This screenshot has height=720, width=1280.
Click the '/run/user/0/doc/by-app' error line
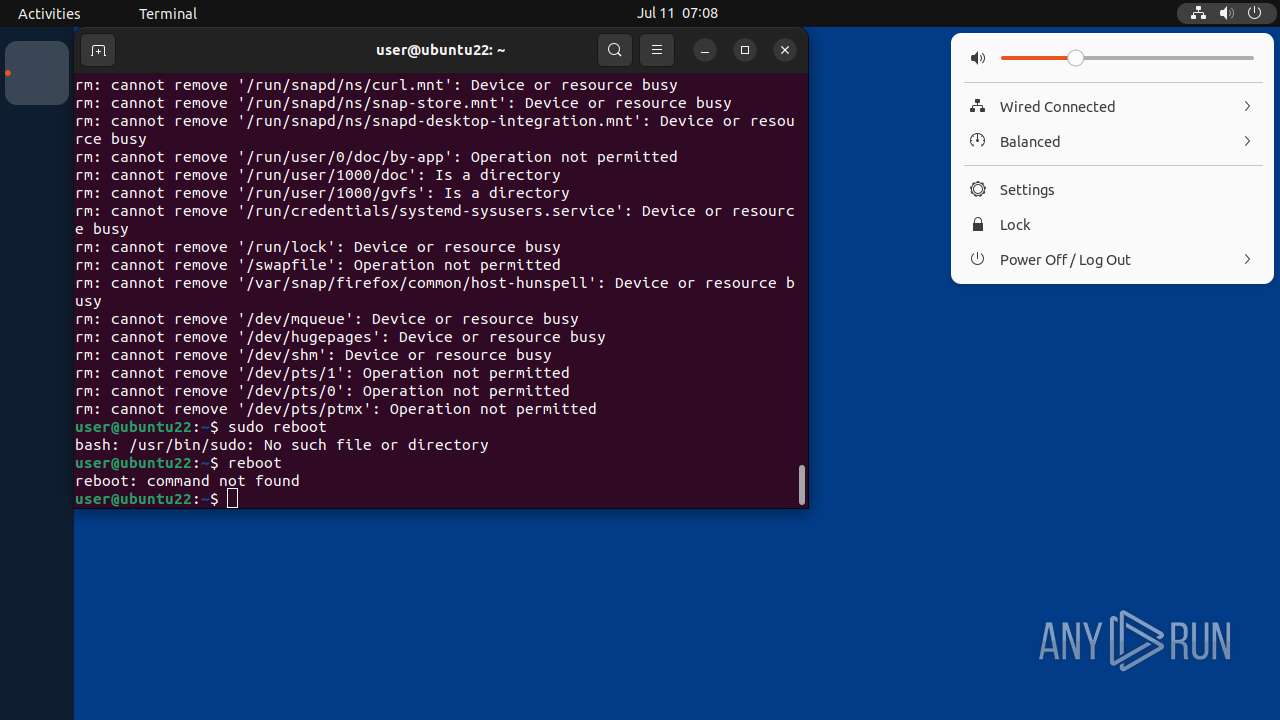(376, 157)
